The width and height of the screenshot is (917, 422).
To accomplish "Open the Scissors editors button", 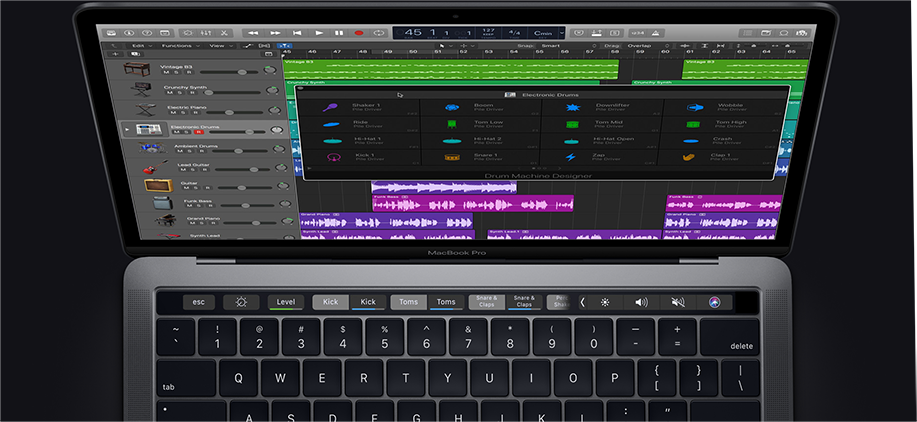I will pyautogui.click(x=224, y=33).
